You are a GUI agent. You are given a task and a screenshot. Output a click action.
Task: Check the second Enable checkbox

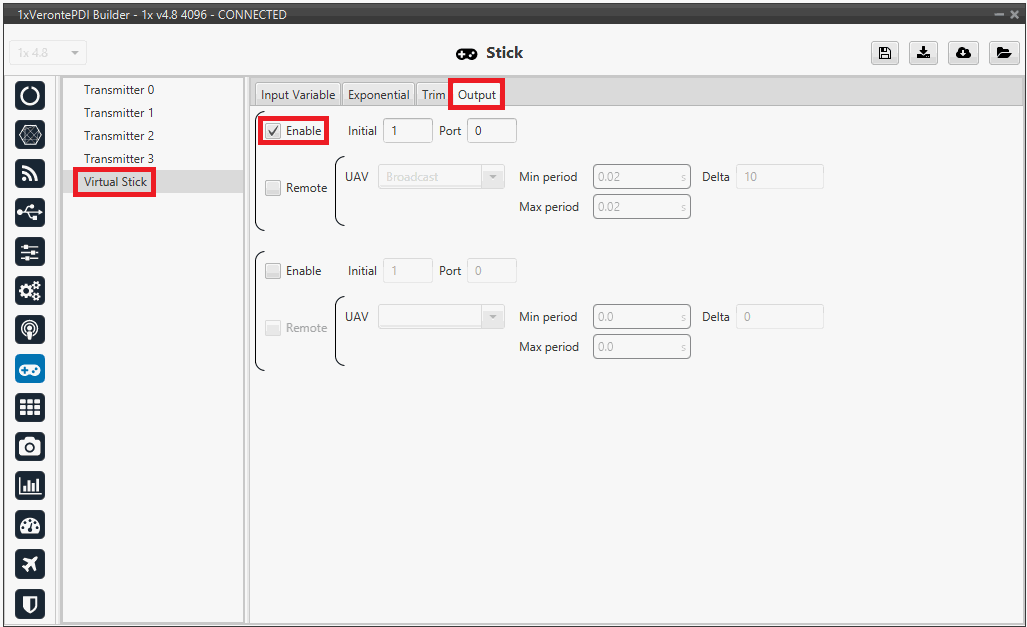pos(273,271)
